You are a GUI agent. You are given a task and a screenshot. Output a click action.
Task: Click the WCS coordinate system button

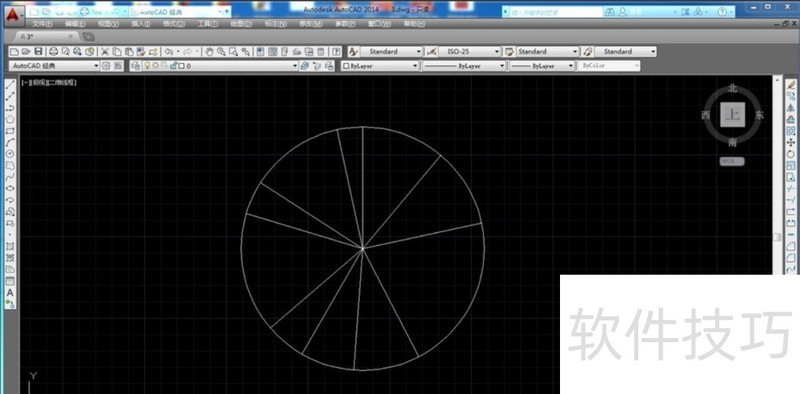[732, 161]
